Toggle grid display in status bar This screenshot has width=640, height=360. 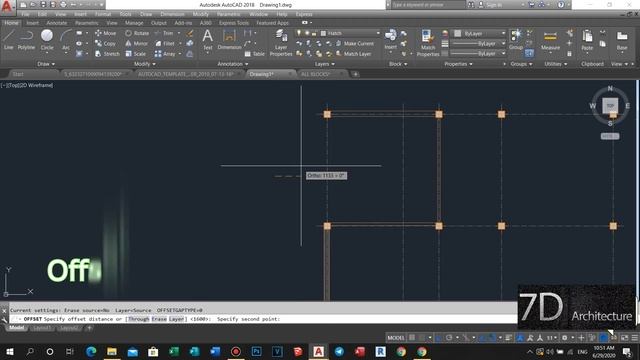pos(412,338)
